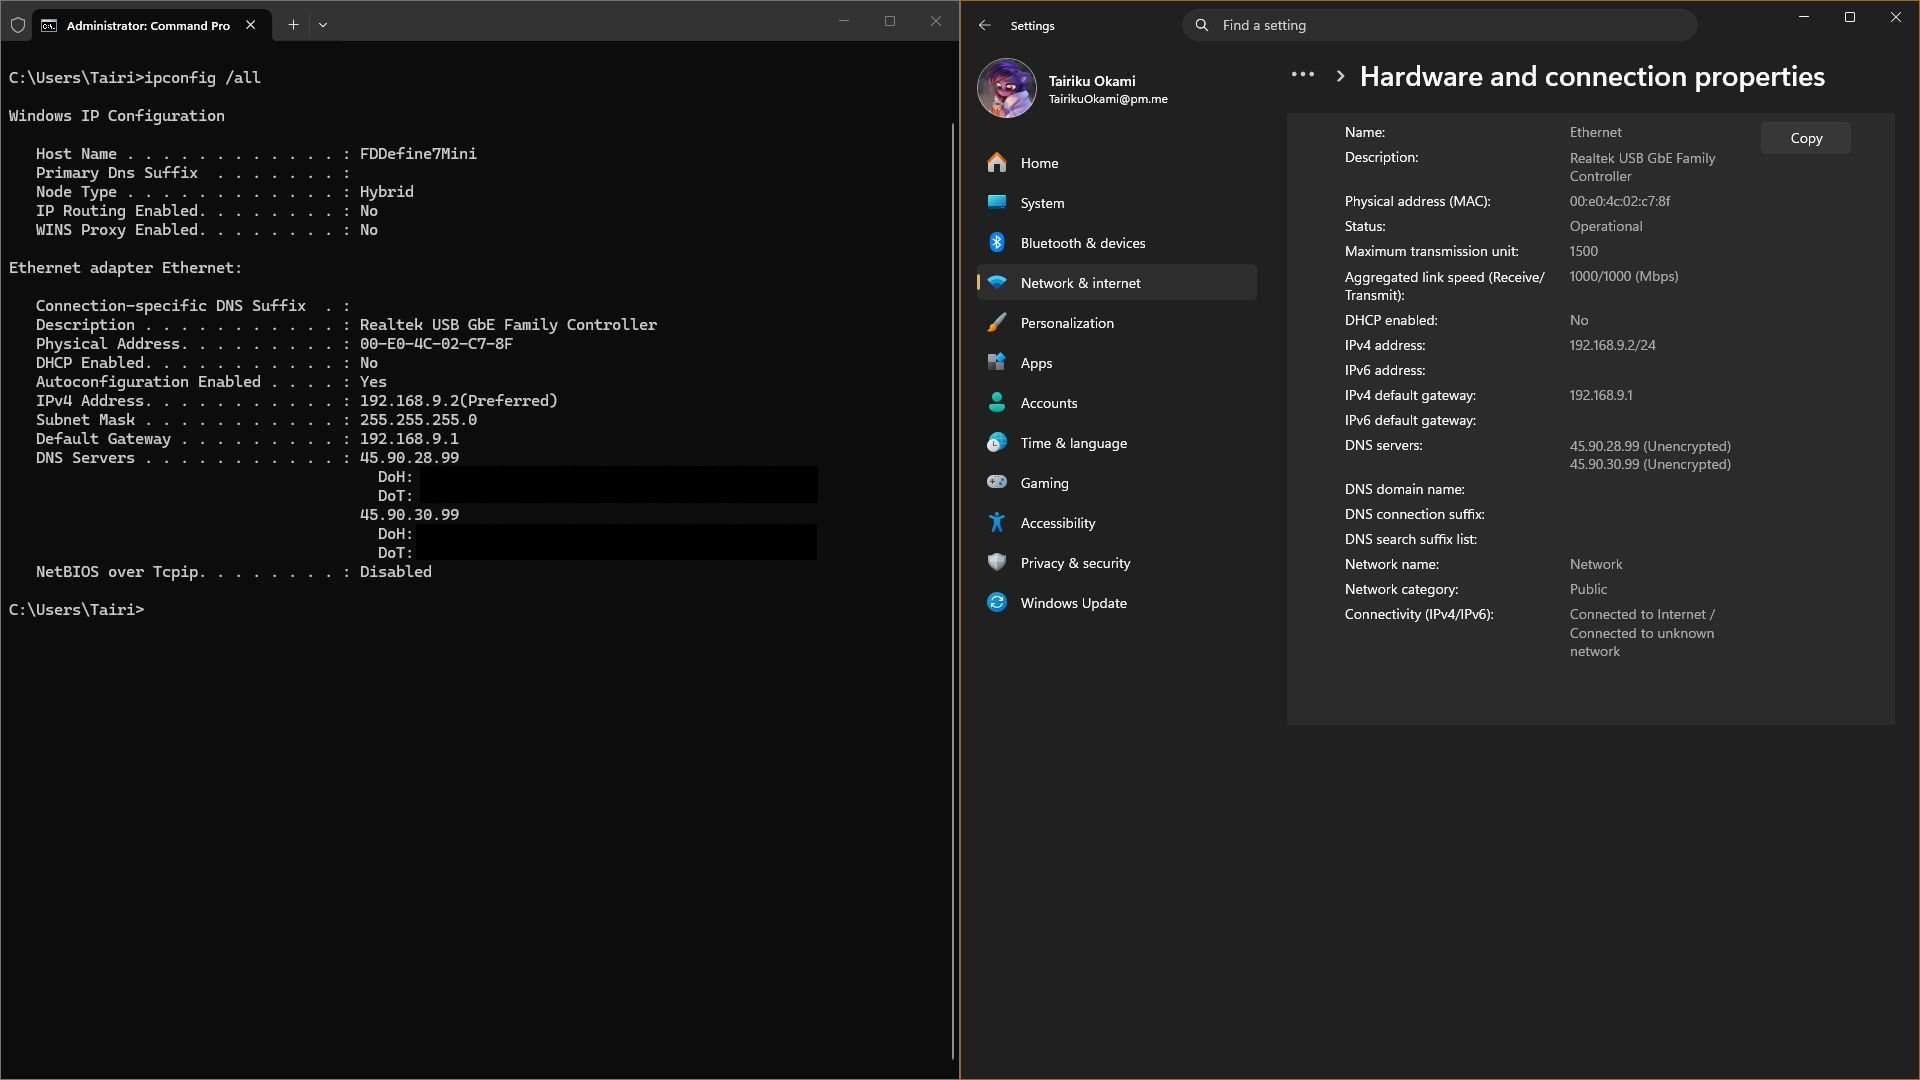The width and height of the screenshot is (1920, 1080).
Task: Click the 1000/1000 (Mbps) link speed value
Action: point(1624,276)
